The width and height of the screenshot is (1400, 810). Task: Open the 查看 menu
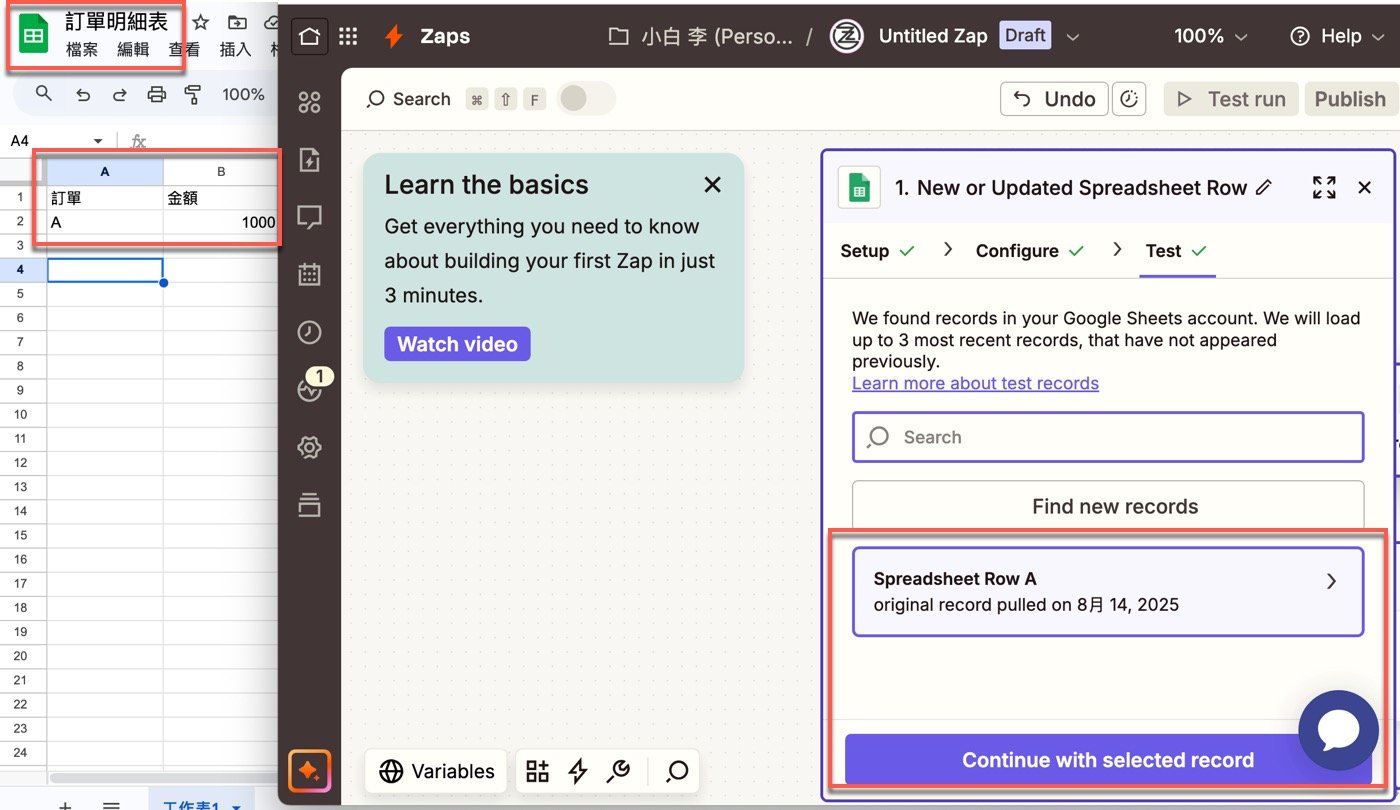click(184, 49)
